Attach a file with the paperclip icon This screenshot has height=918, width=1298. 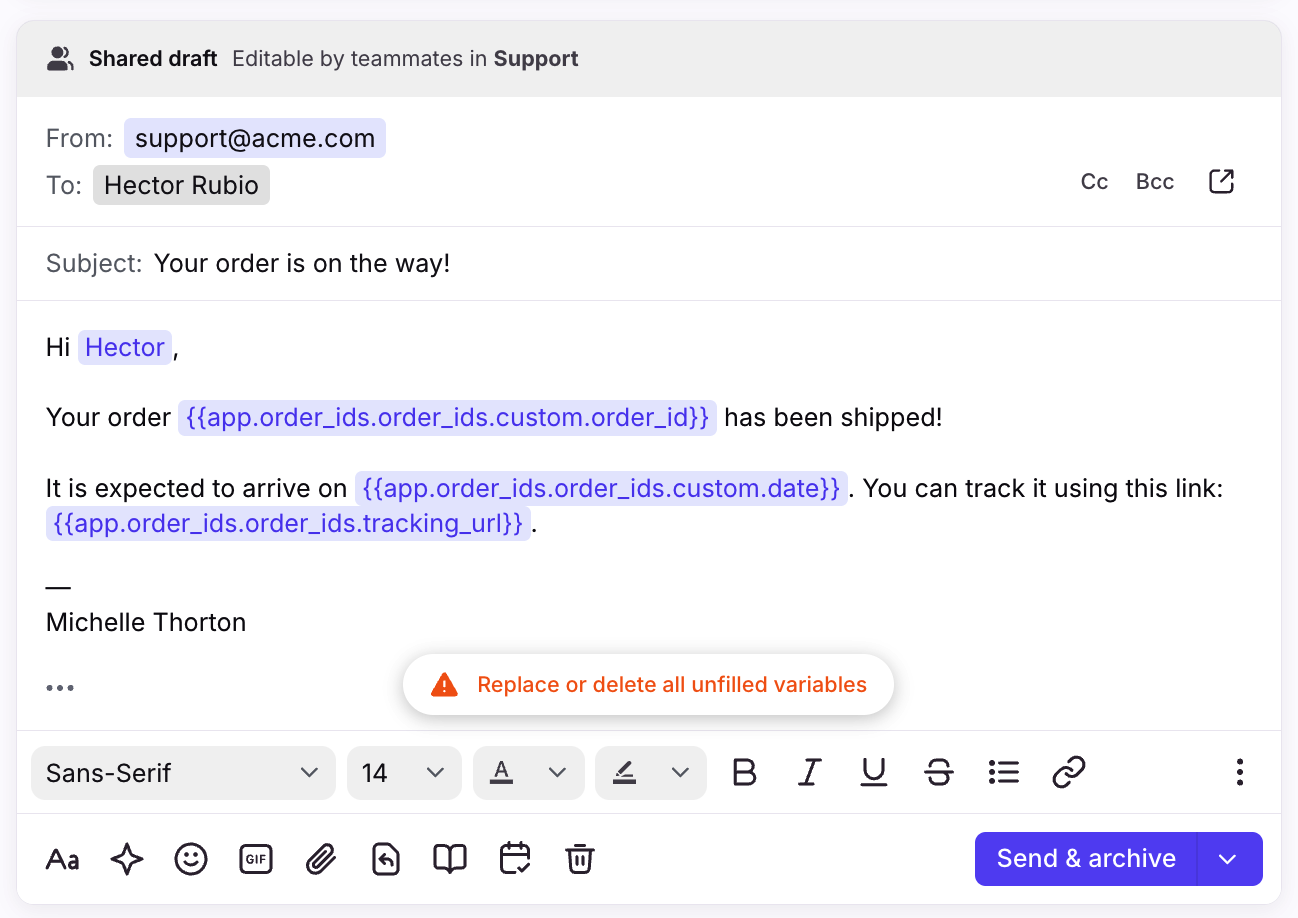pyautogui.click(x=320, y=859)
